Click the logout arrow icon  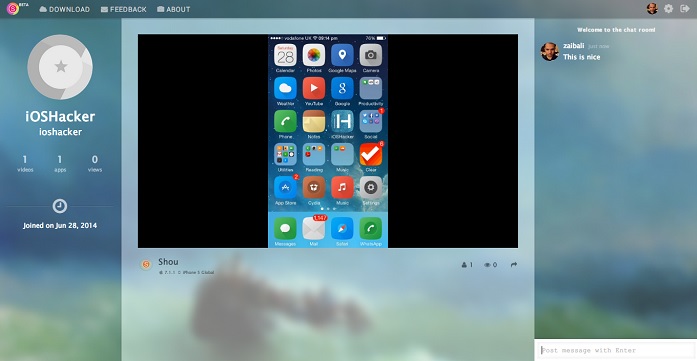pos(685,8)
